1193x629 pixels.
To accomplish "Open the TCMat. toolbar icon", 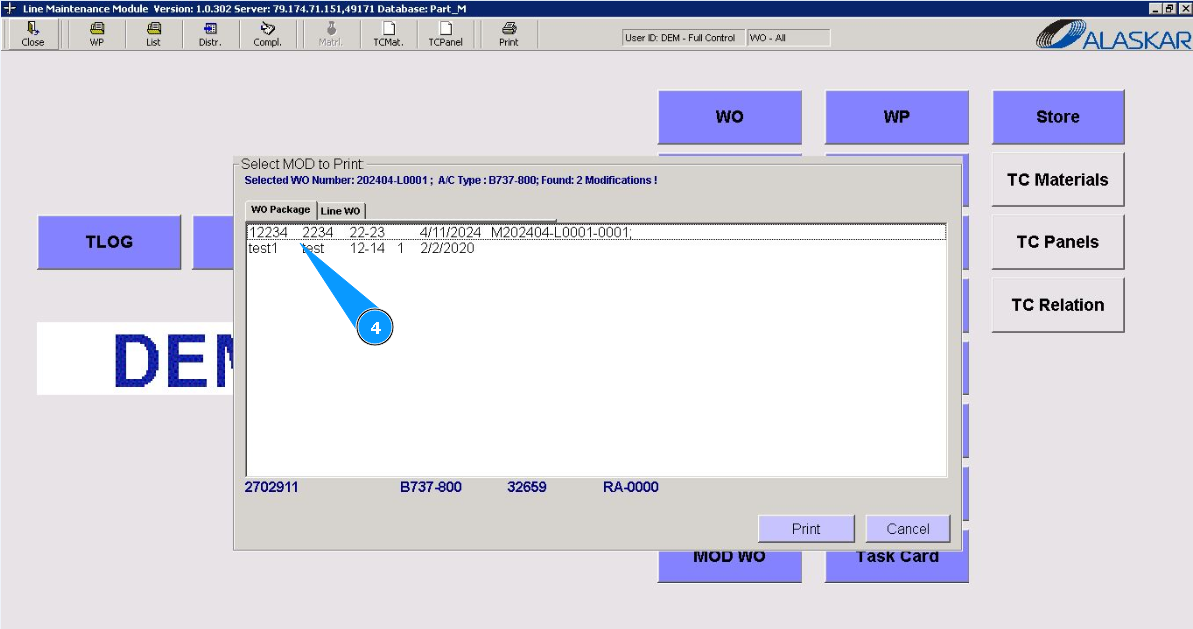I will point(388,34).
